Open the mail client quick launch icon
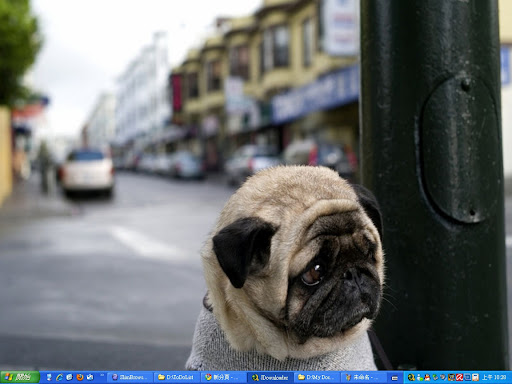The height and width of the screenshot is (384, 512). pos(90,377)
